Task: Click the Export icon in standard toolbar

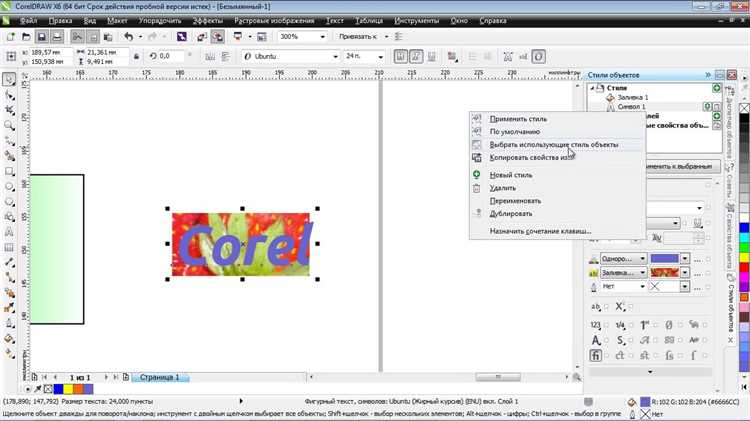Action: click(x=217, y=36)
